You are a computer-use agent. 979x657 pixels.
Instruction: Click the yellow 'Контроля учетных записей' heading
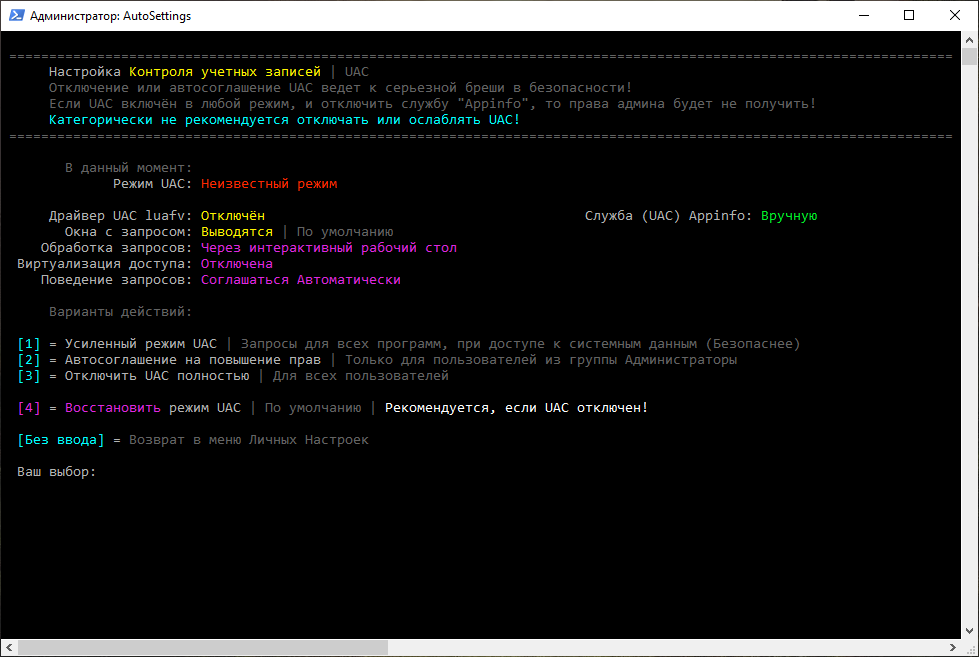(225, 72)
